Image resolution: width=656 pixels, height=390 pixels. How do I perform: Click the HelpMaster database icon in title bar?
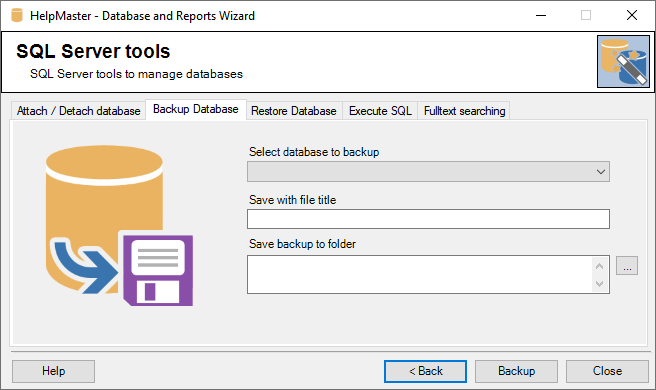17,15
